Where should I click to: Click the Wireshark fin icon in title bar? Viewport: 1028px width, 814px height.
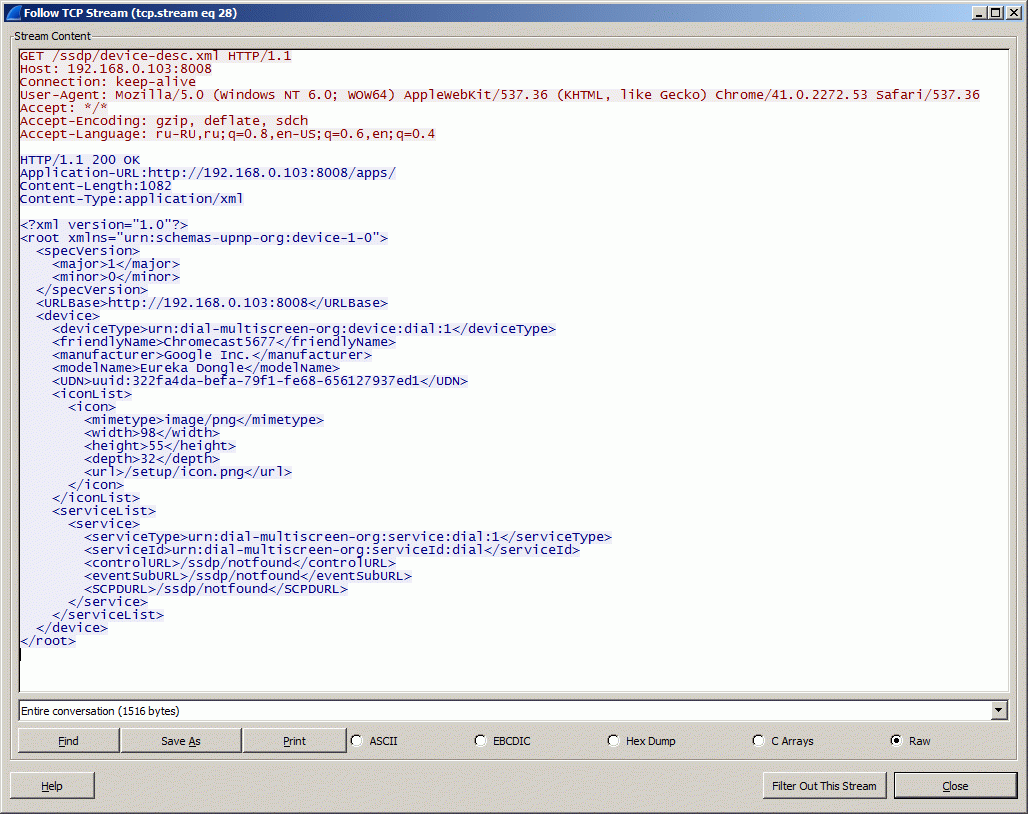click(x=13, y=12)
